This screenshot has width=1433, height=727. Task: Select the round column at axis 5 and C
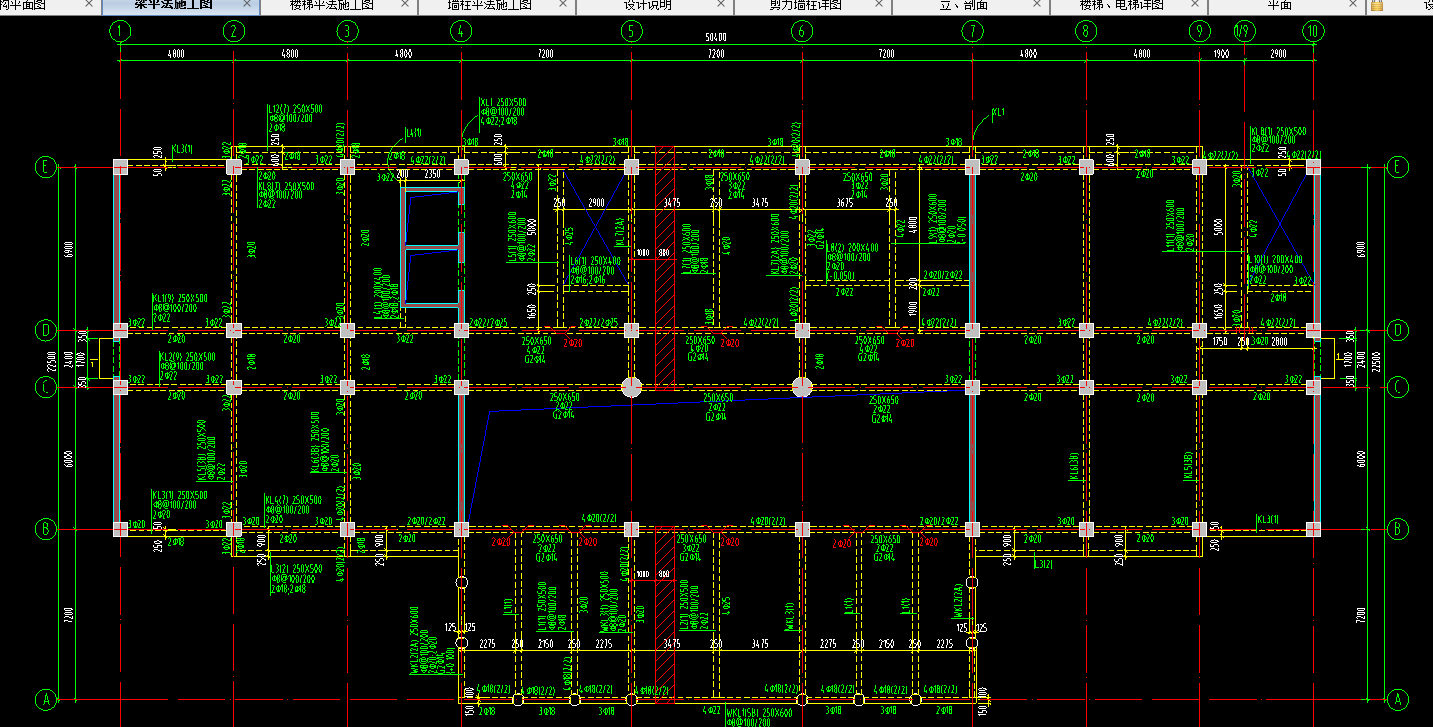coord(631,387)
